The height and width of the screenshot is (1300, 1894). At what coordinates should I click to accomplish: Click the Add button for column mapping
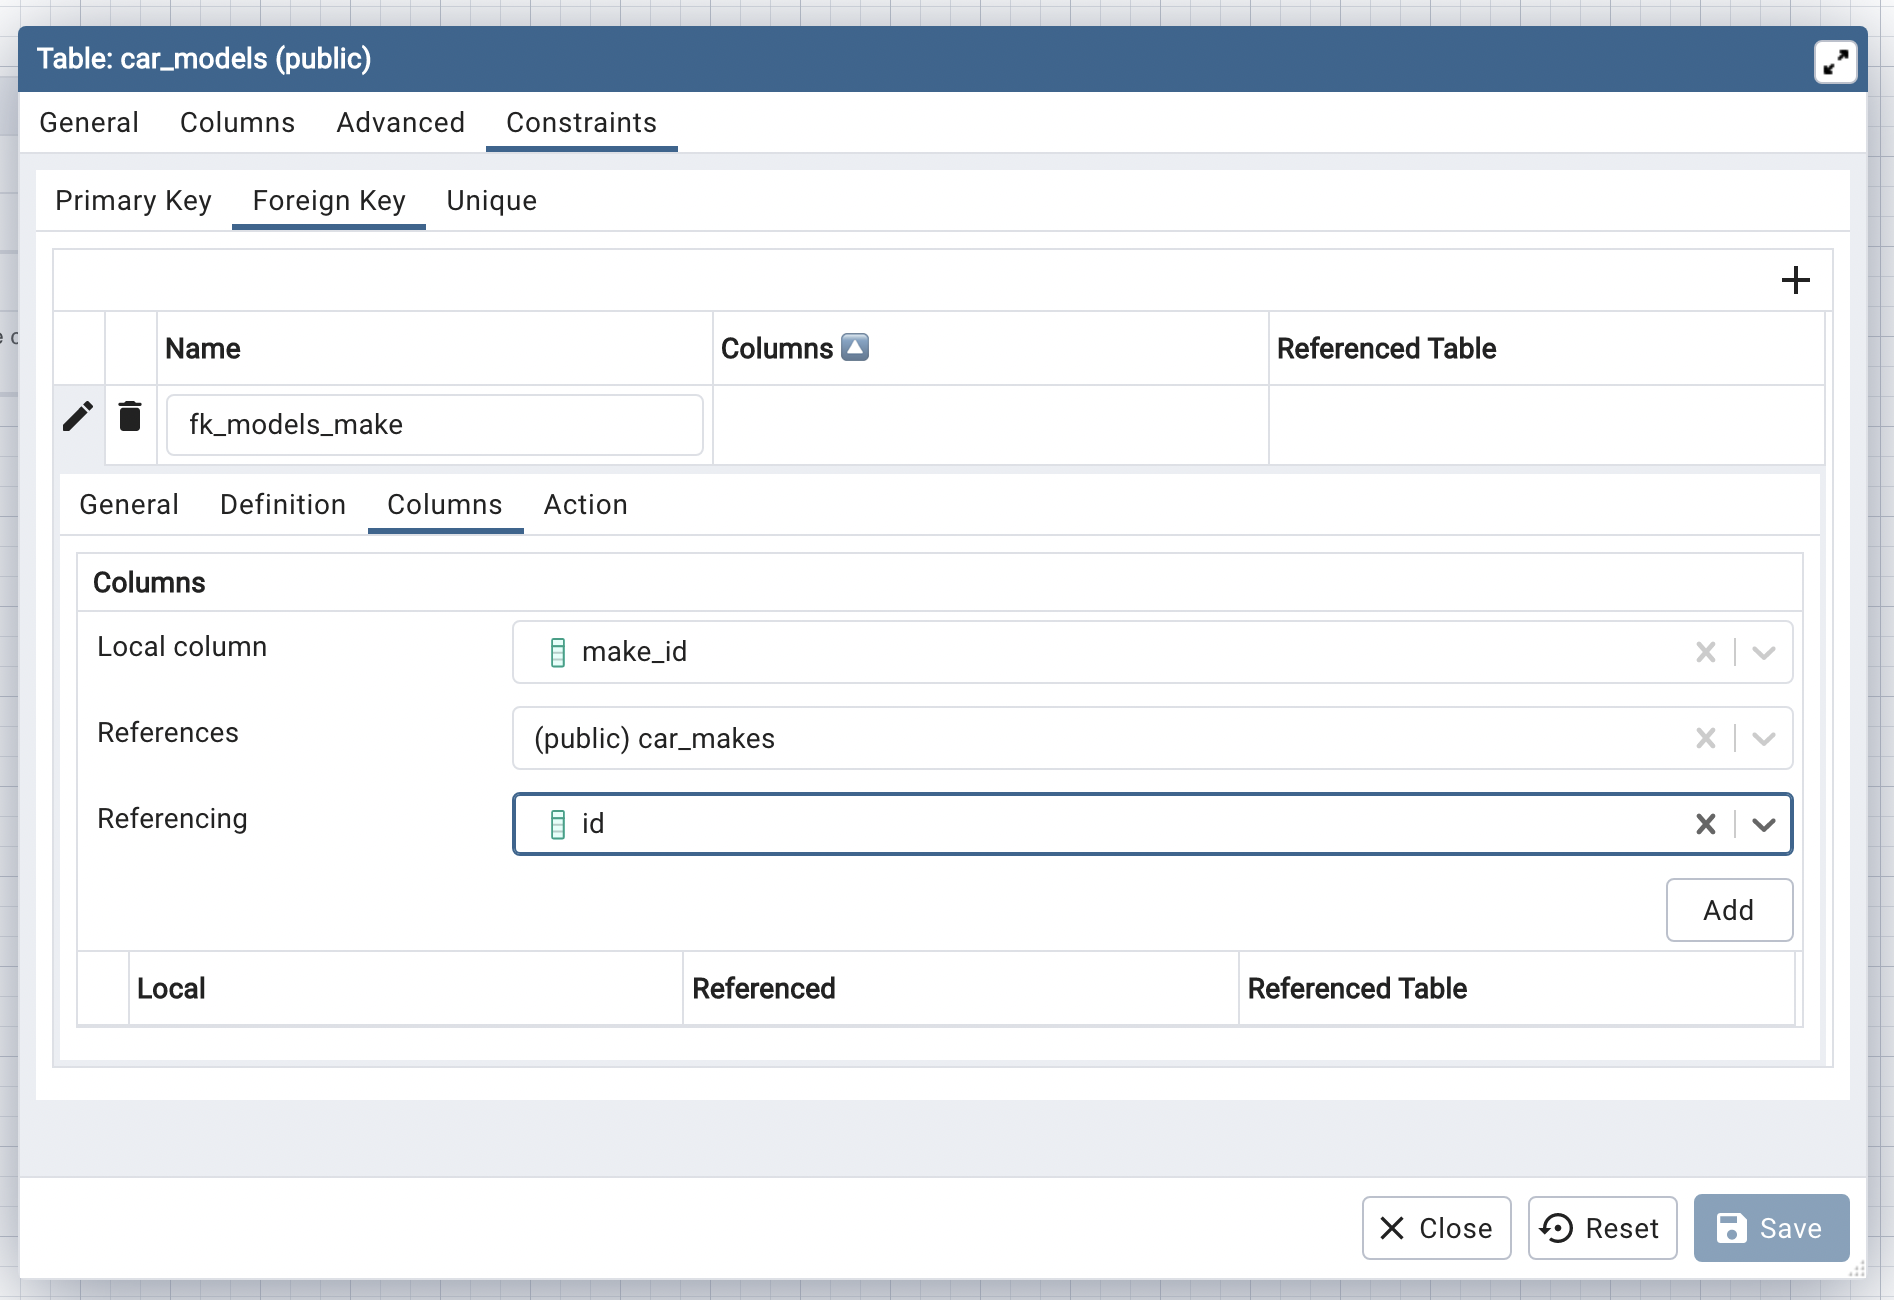[1728, 910]
